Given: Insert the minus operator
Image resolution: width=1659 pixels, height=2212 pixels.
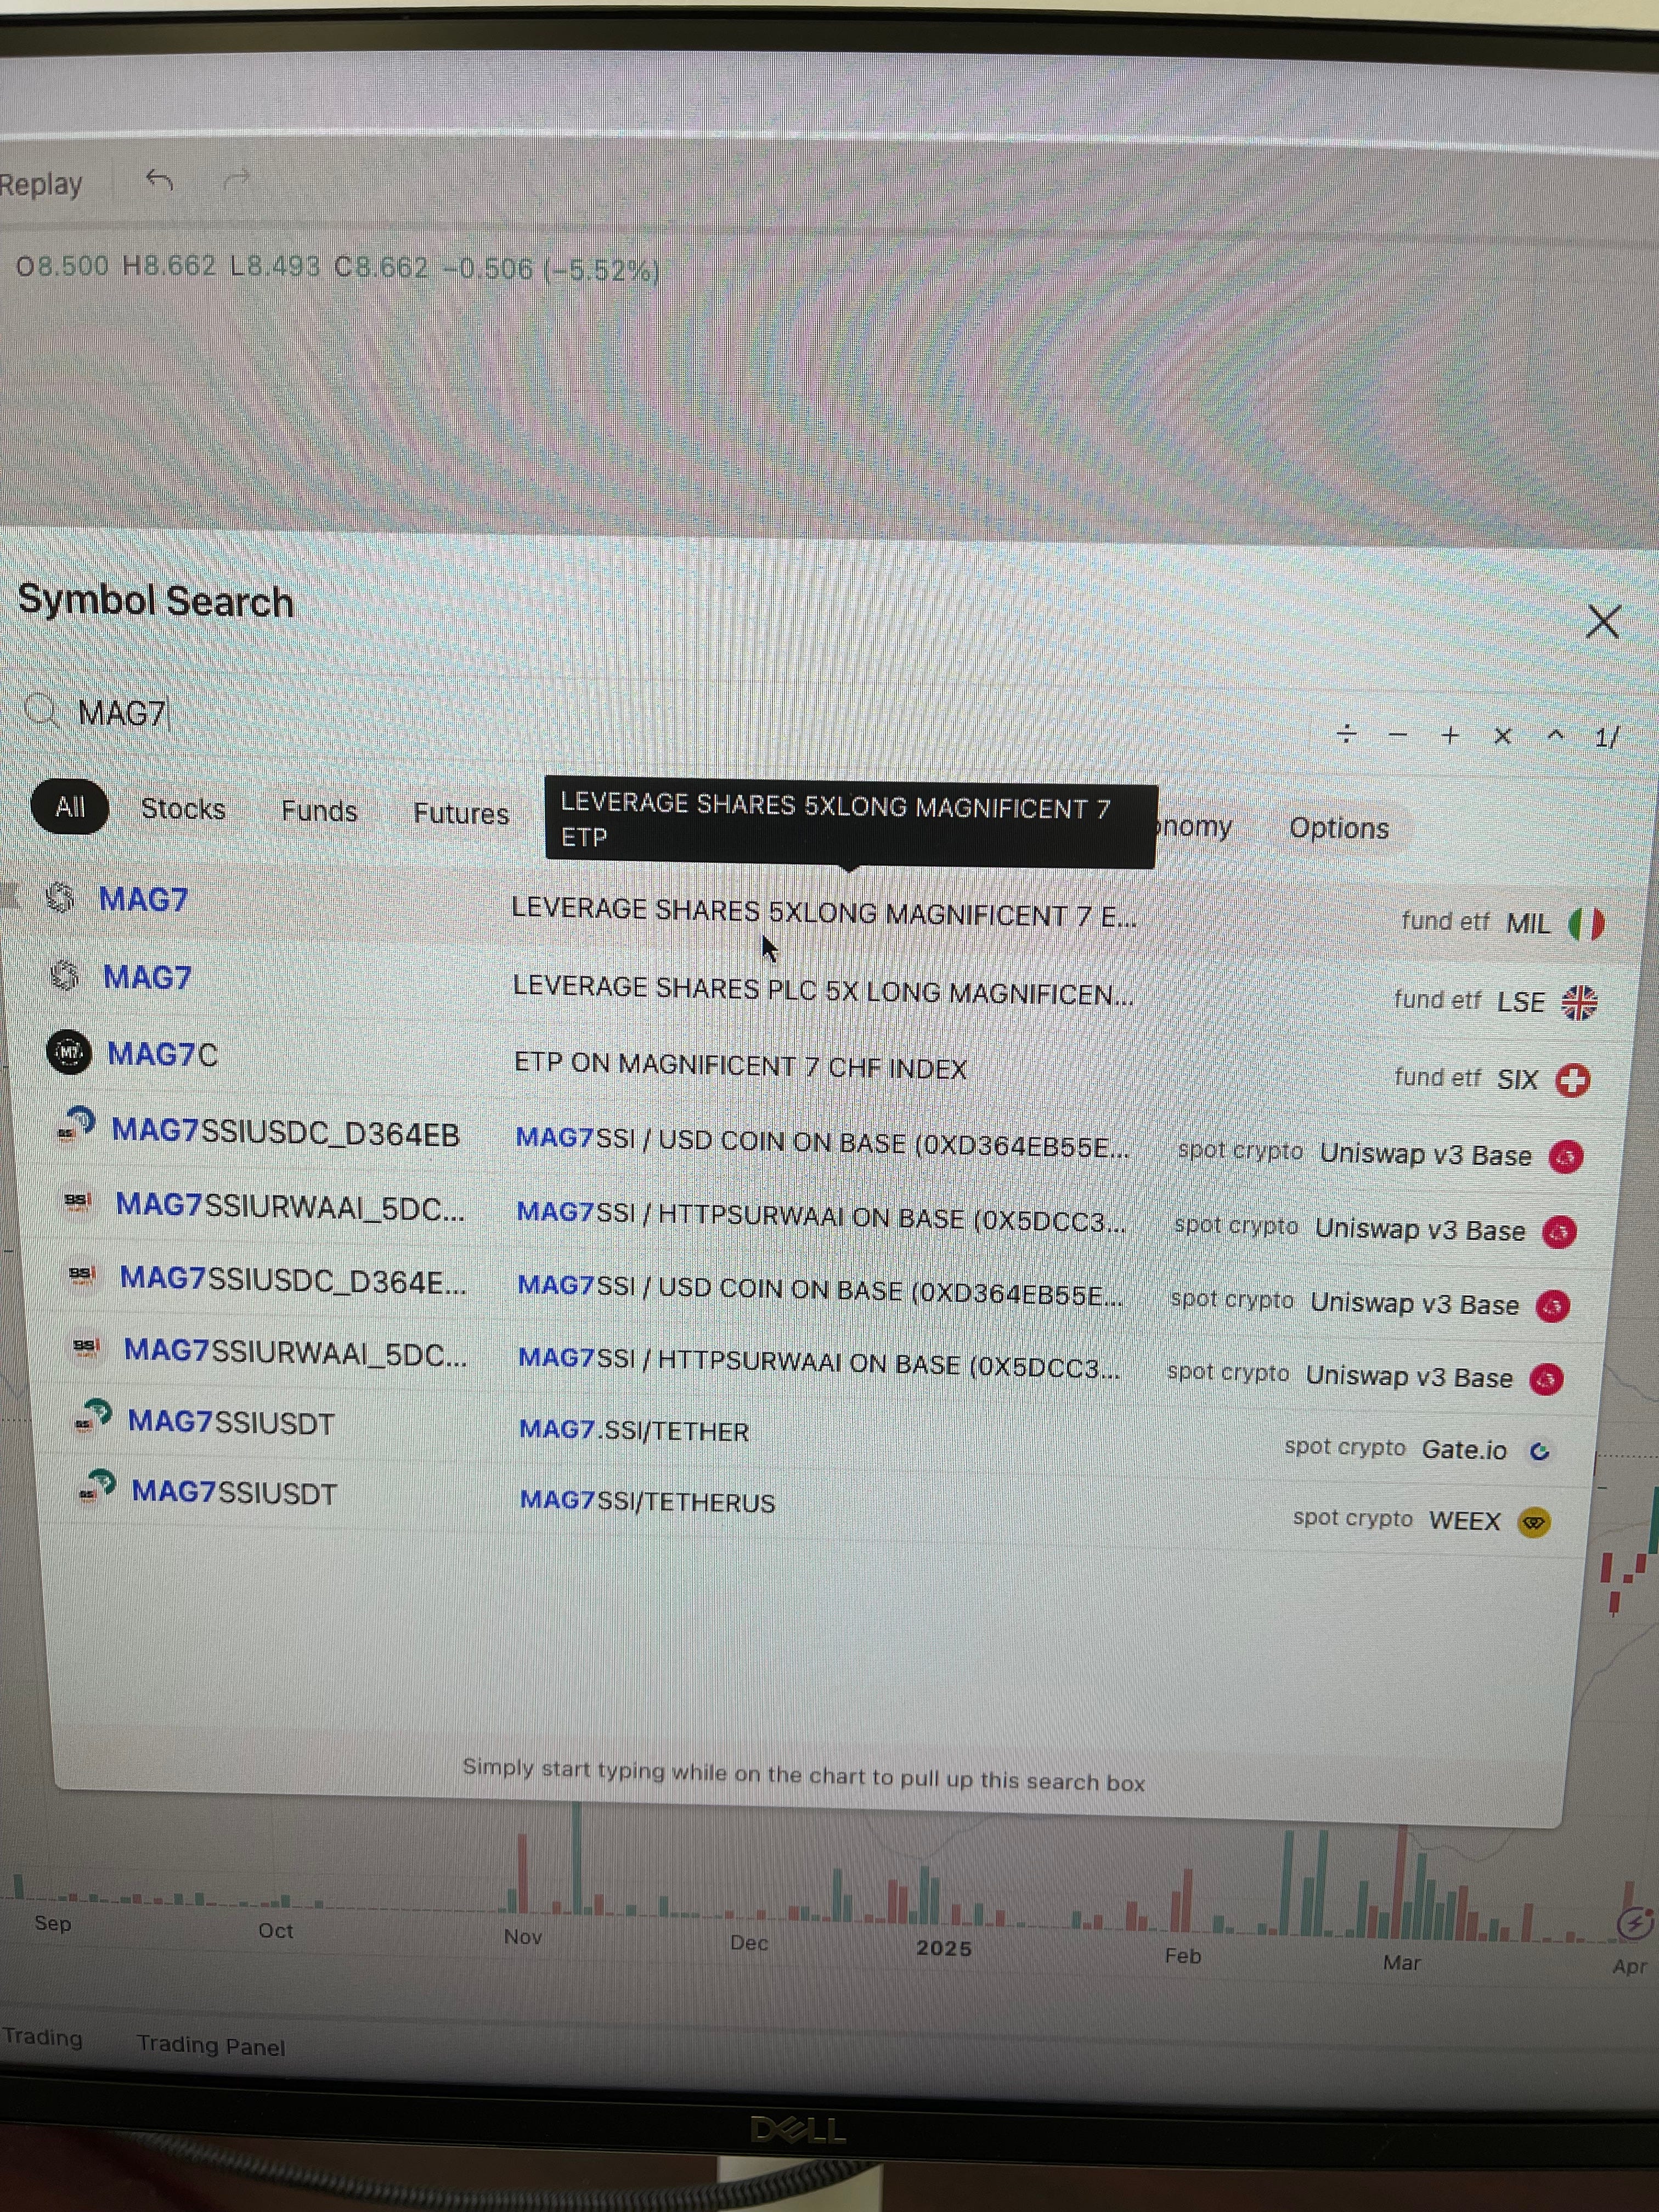Looking at the screenshot, I should pos(1398,736).
